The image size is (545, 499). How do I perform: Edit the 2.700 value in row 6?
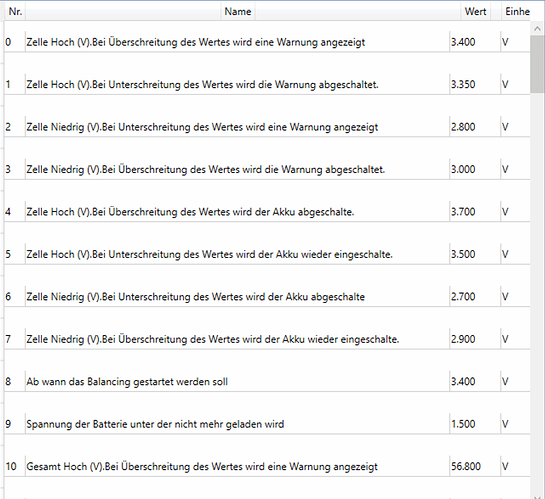[x=475, y=296]
